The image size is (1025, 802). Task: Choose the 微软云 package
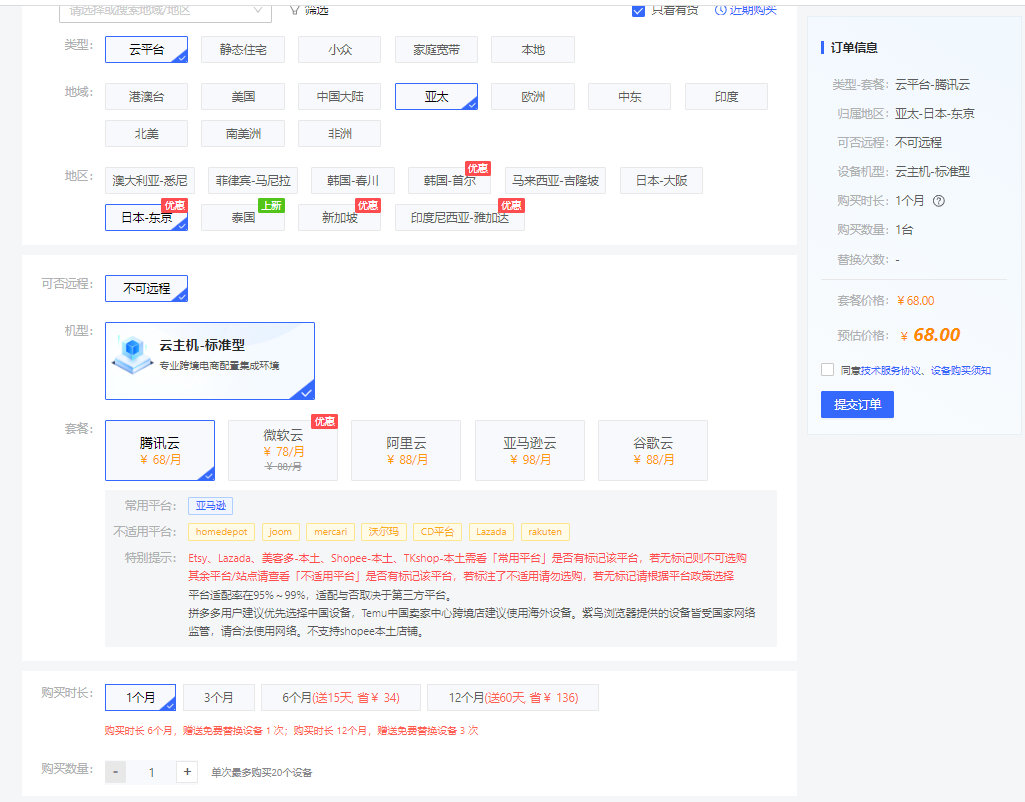(x=283, y=450)
